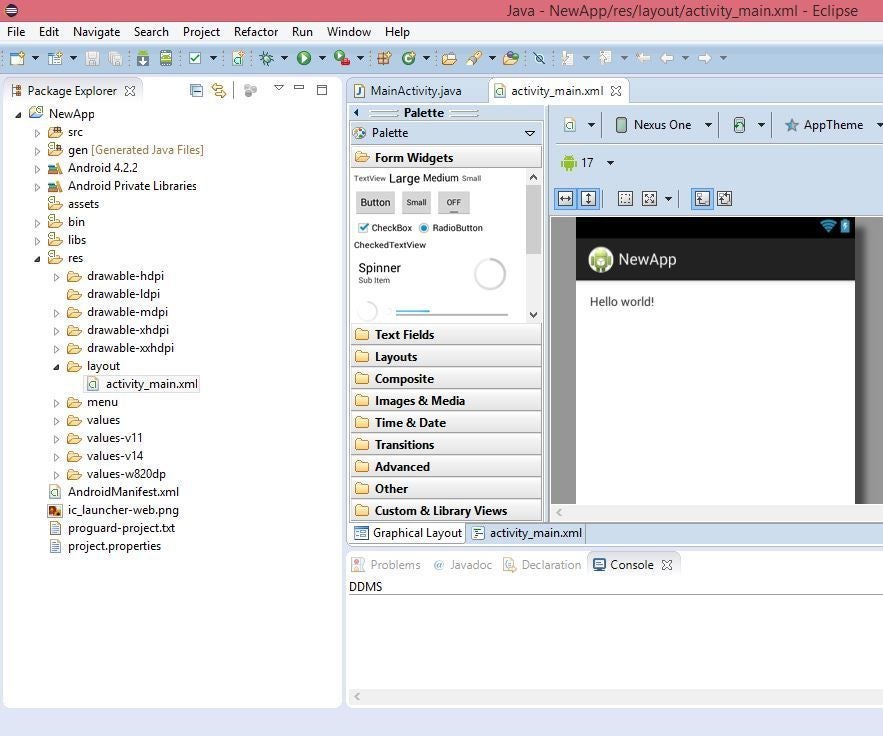
Task: Switch to the MainActivity.java editor tab
Action: (x=415, y=90)
